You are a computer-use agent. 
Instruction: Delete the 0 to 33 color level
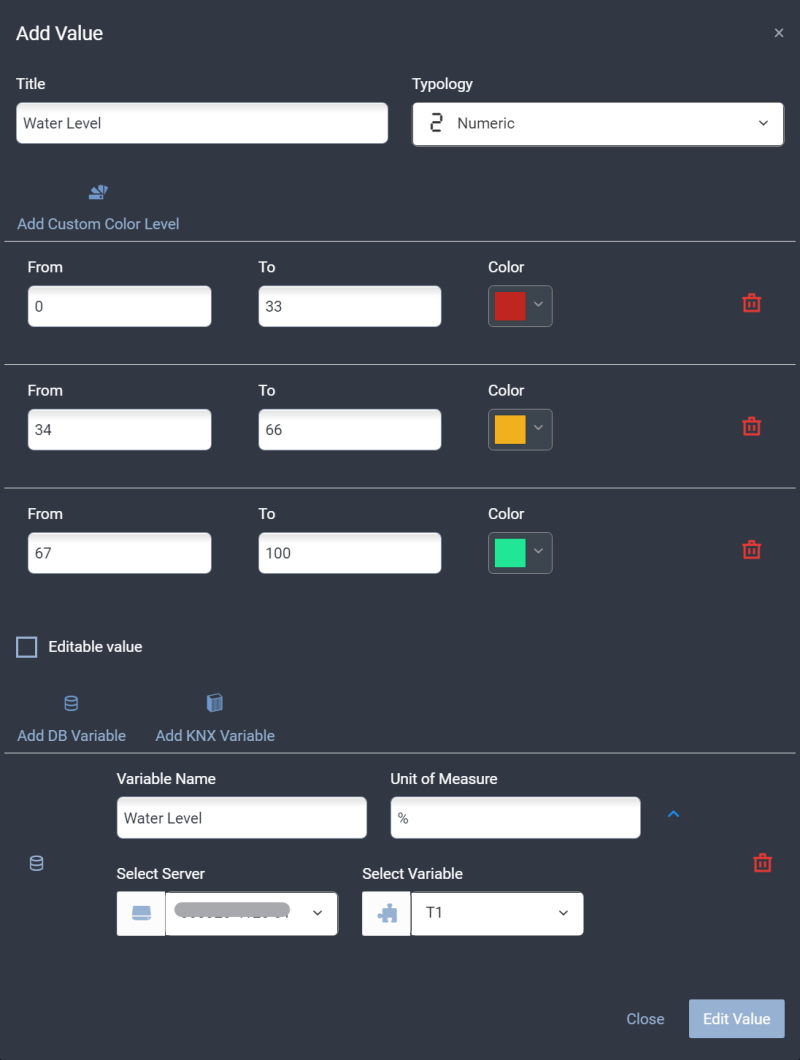tap(751, 304)
